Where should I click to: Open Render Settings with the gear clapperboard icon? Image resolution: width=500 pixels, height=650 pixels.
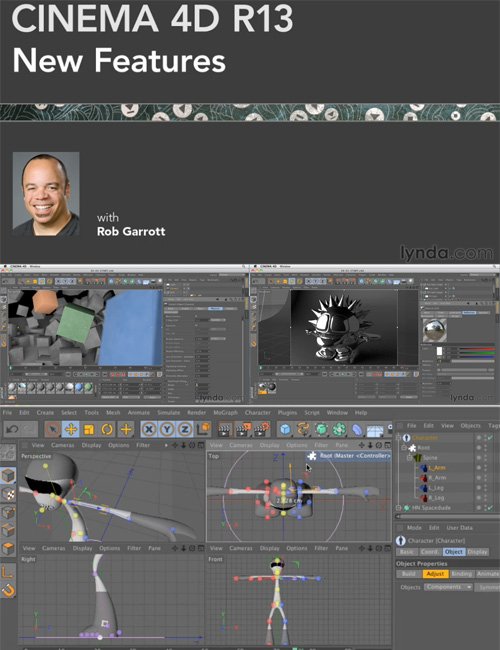tap(262, 429)
